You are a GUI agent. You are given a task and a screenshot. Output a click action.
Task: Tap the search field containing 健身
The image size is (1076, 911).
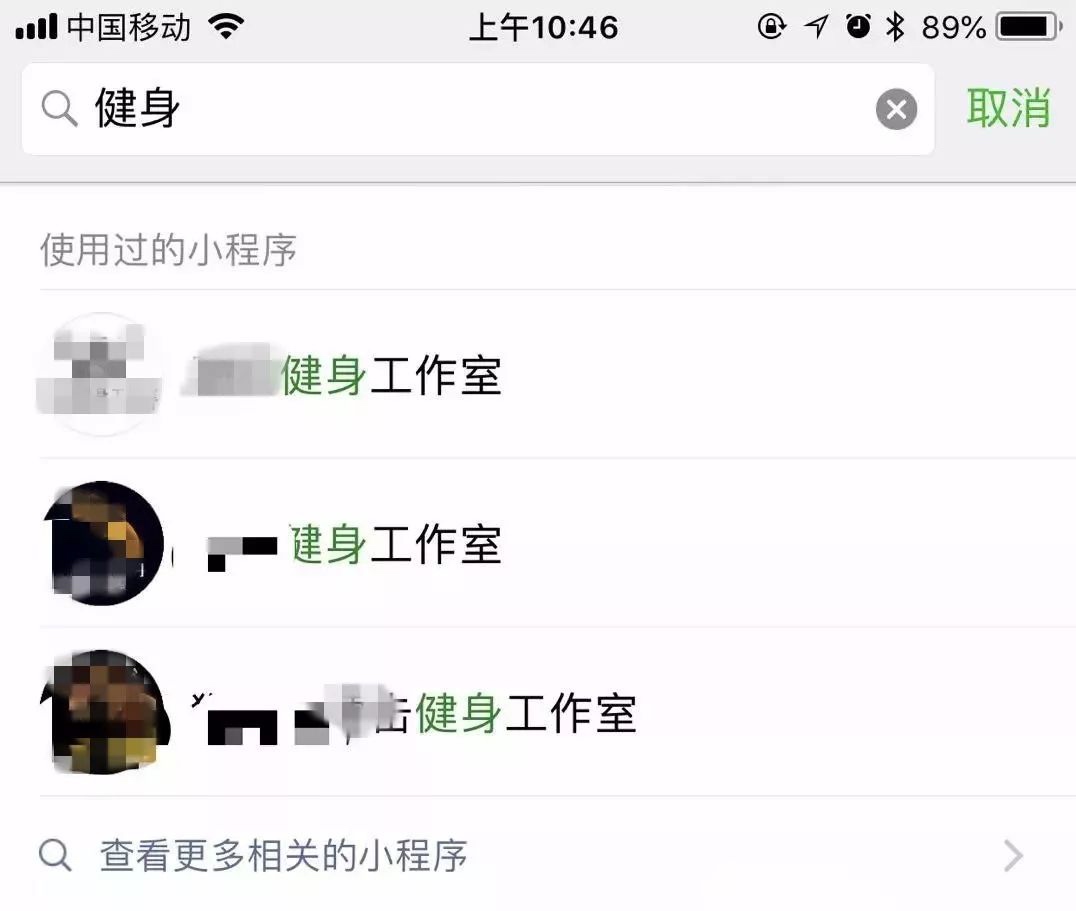point(478,109)
